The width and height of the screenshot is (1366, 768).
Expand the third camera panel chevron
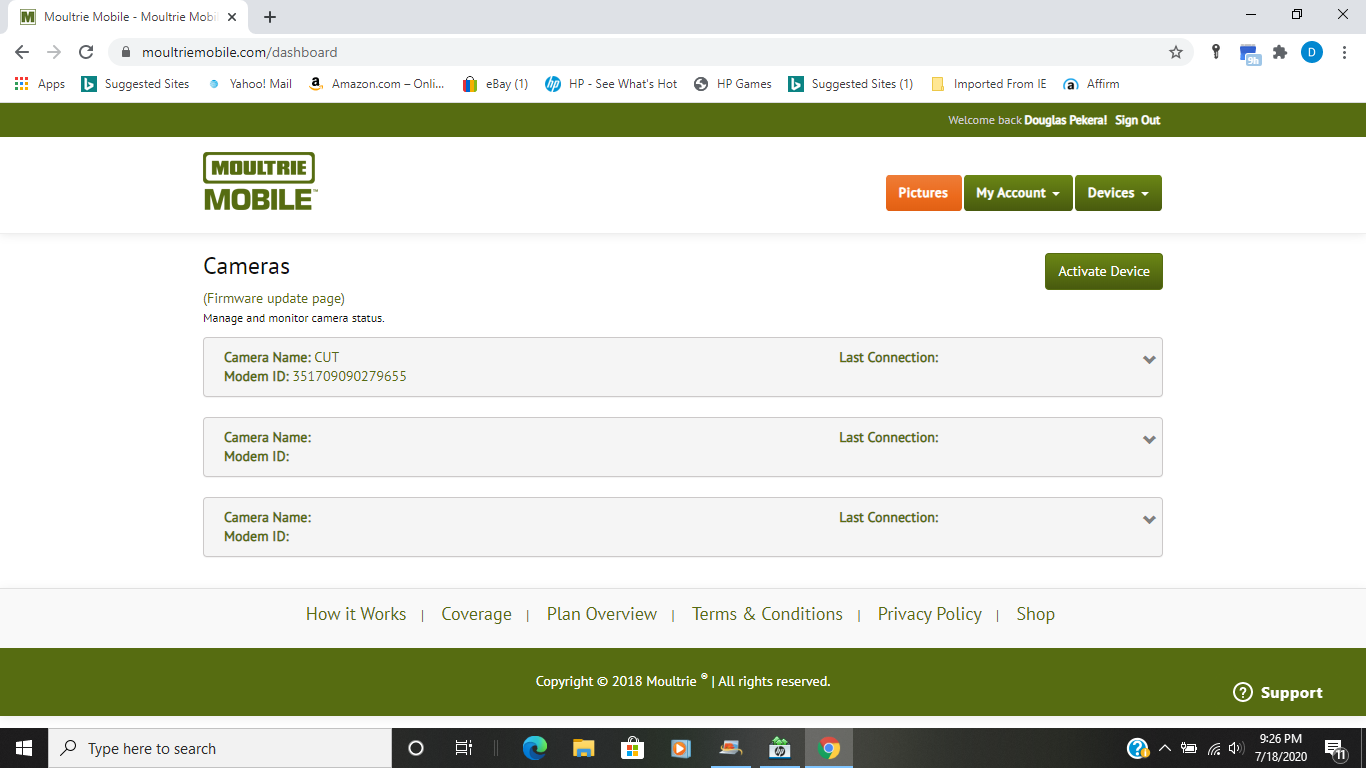[x=1149, y=520]
